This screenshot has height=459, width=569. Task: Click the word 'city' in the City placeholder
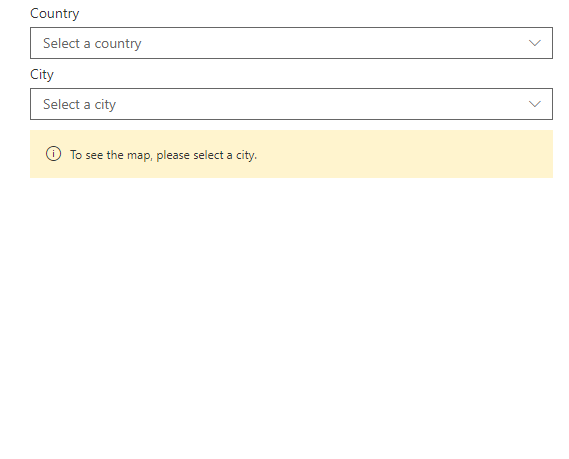click(105, 105)
